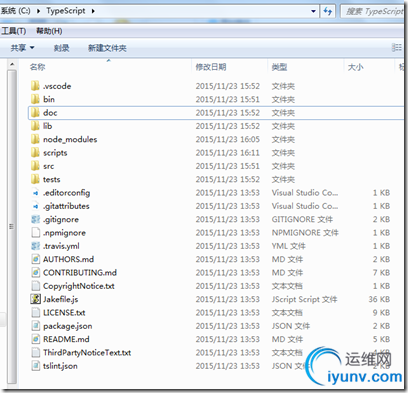Viewport: 408px width, 393px height.
Task: Select the doc folder icon
Action: click(35, 113)
